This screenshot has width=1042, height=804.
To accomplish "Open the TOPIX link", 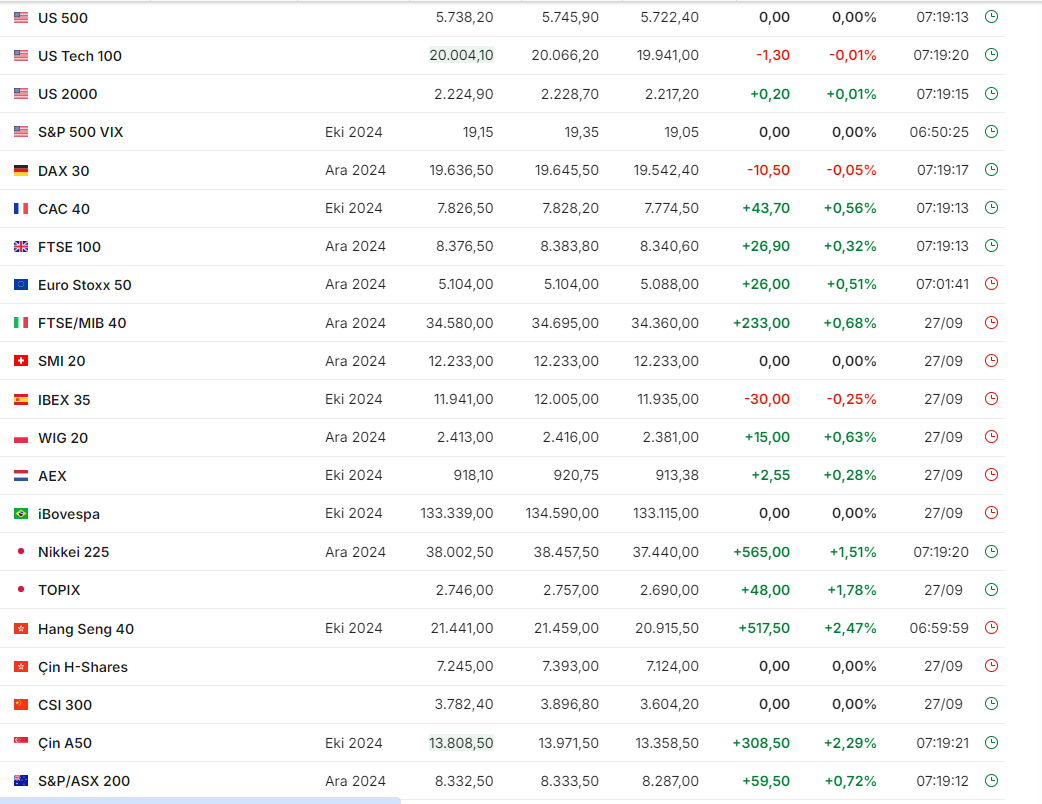I will tap(58, 590).
